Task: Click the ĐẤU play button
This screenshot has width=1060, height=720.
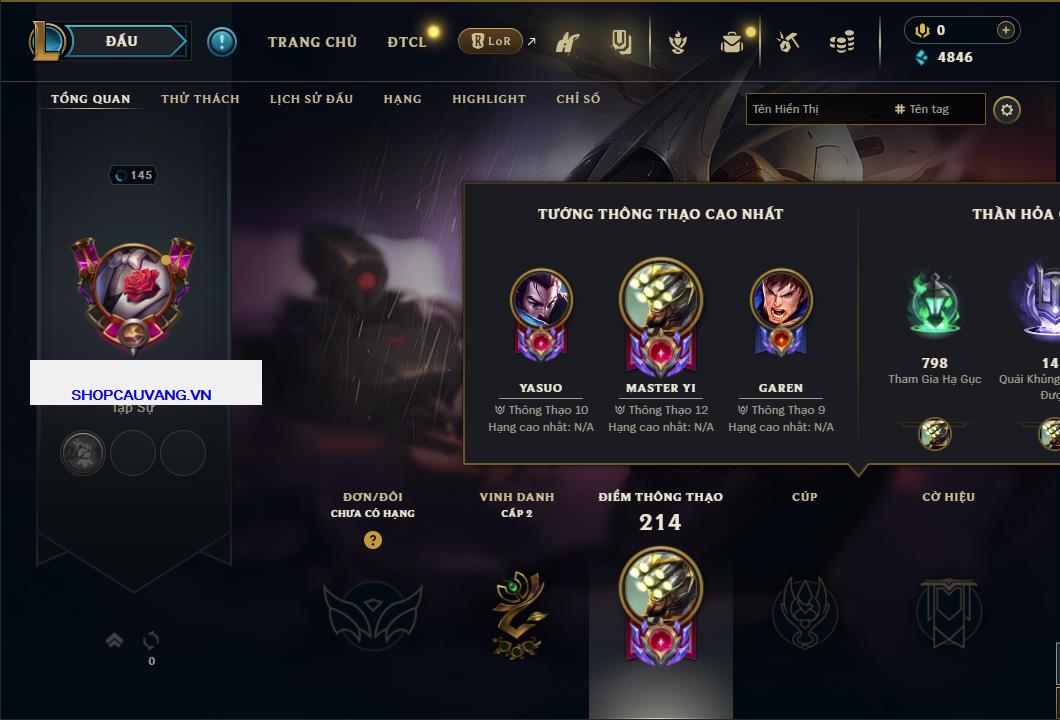Action: [122, 41]
